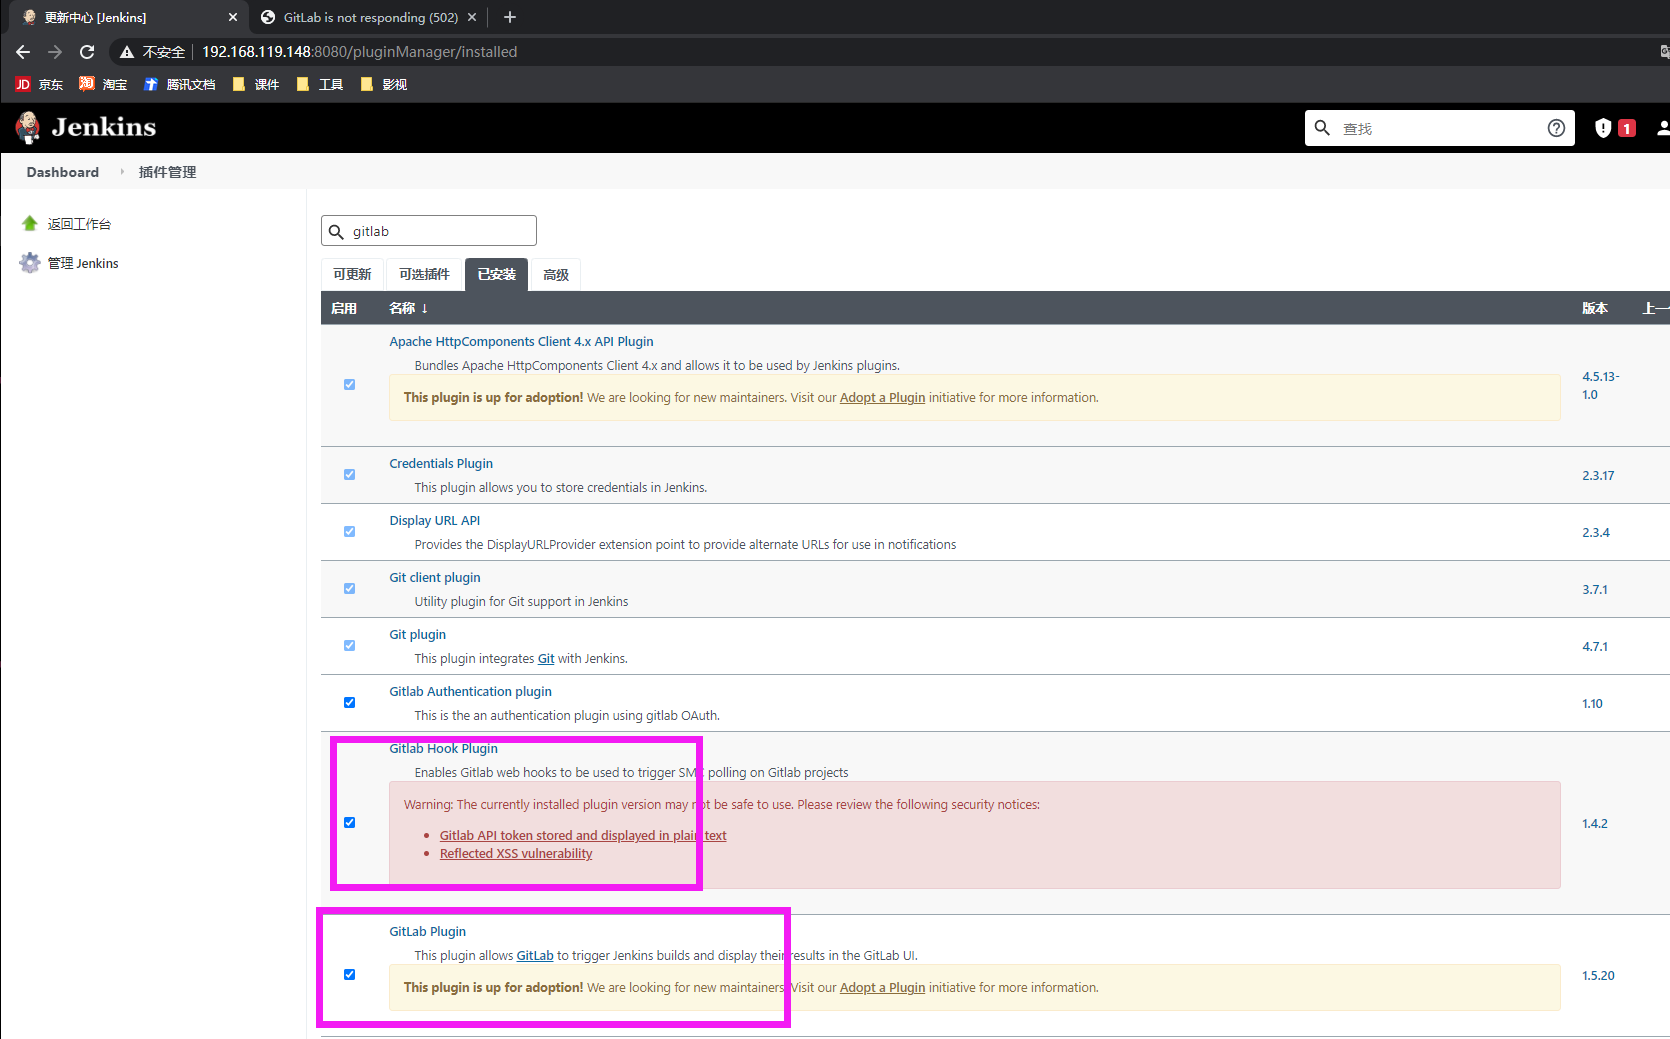Click the browser address bar URL
Image resolution: width=1670 pixels, height=1039 pixels.
[x=360, y=52]
